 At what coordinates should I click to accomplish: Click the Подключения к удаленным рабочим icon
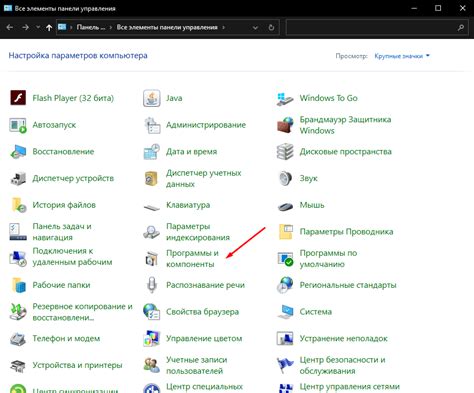(18, 259)
